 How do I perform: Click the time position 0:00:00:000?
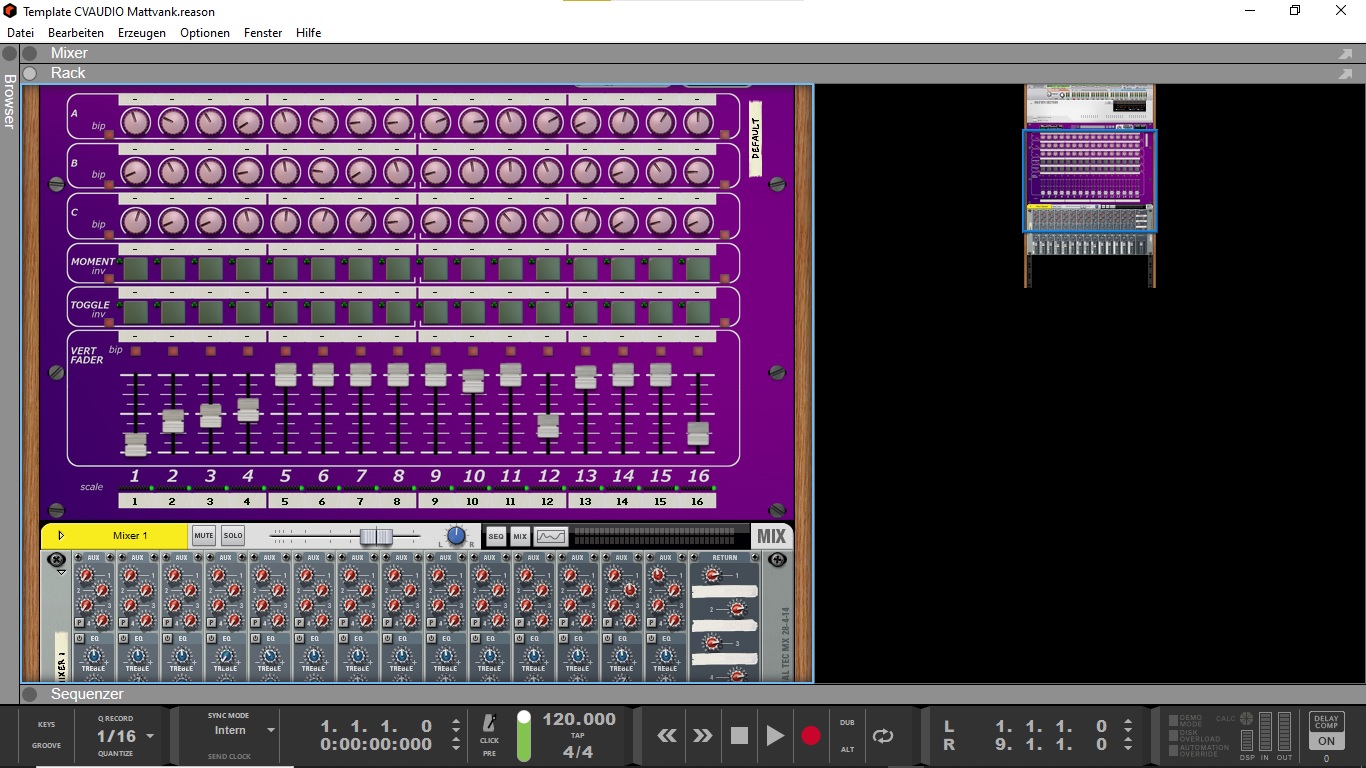[x=376, y=744]
